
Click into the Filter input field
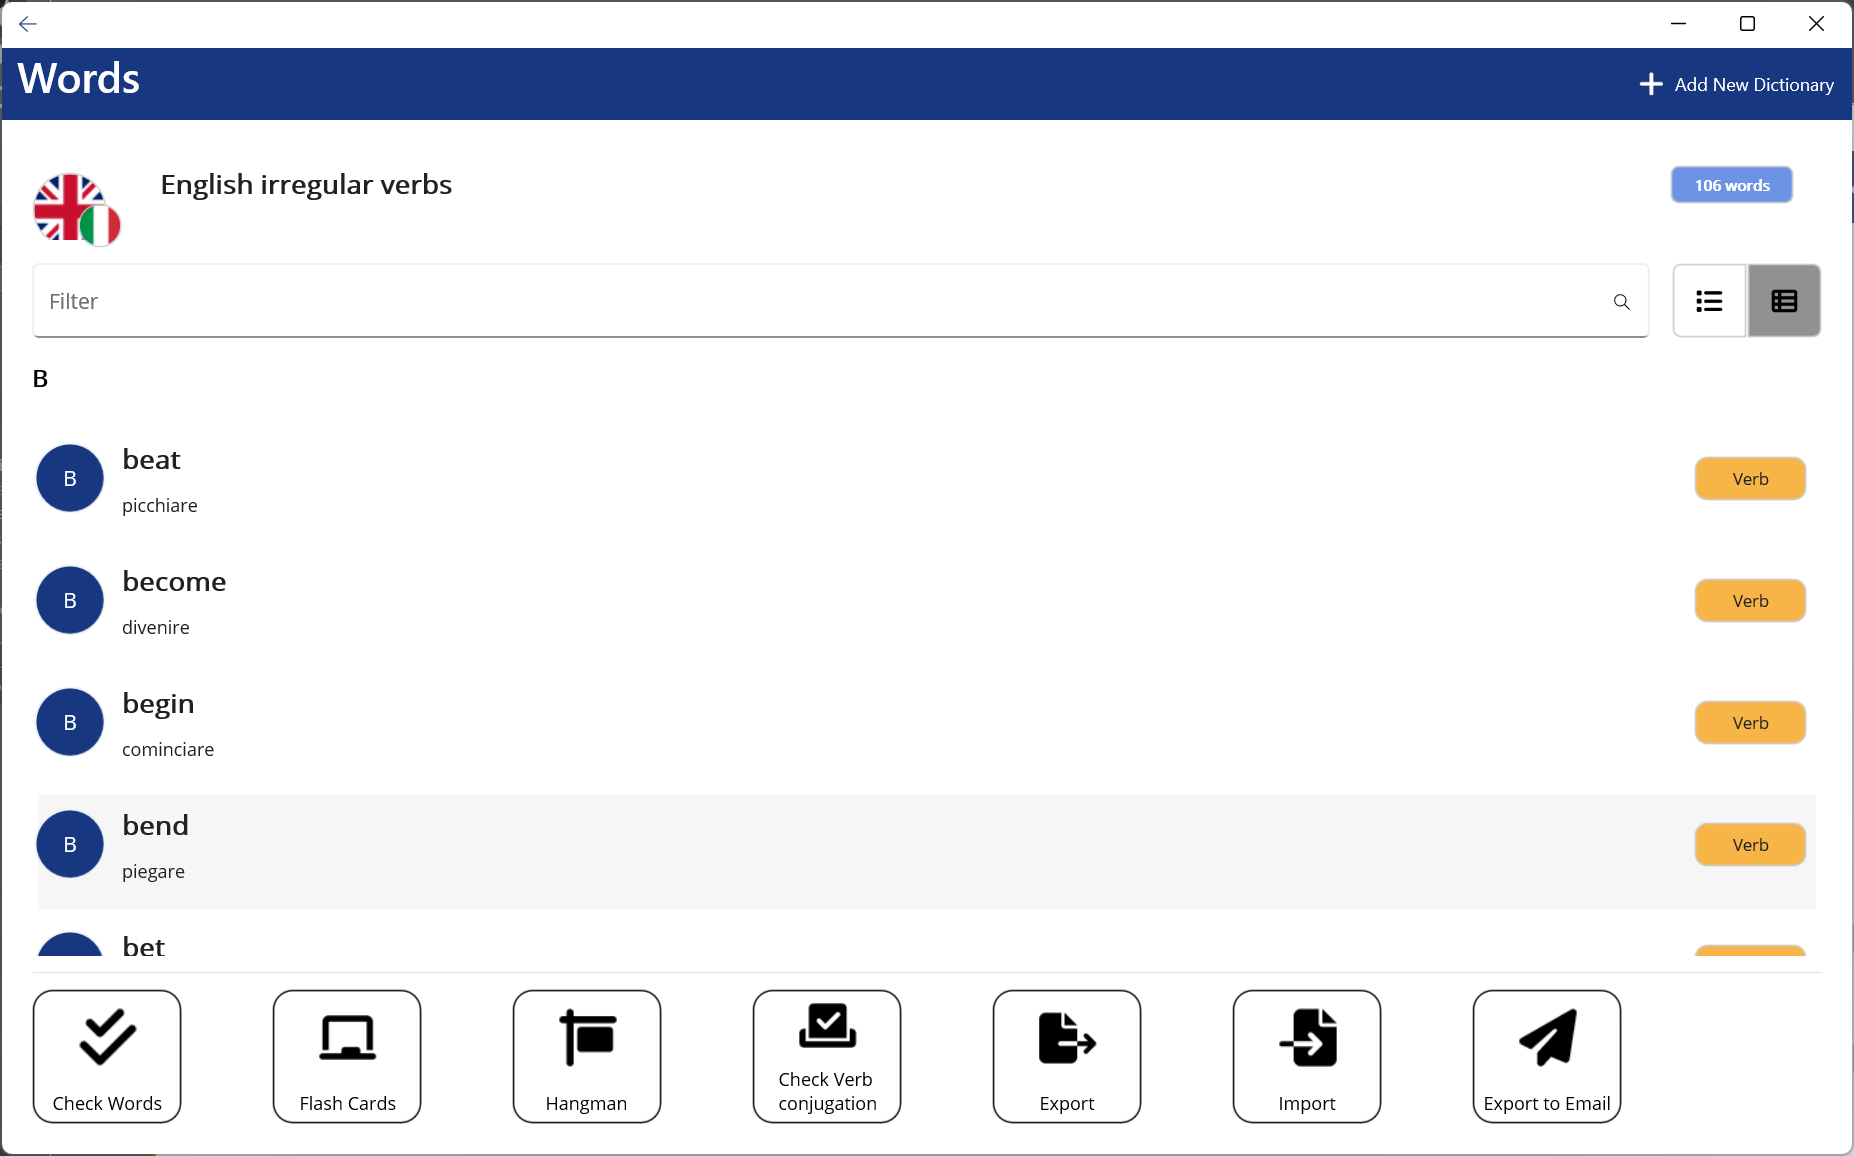pyautogui.click(x=841, y=301)
